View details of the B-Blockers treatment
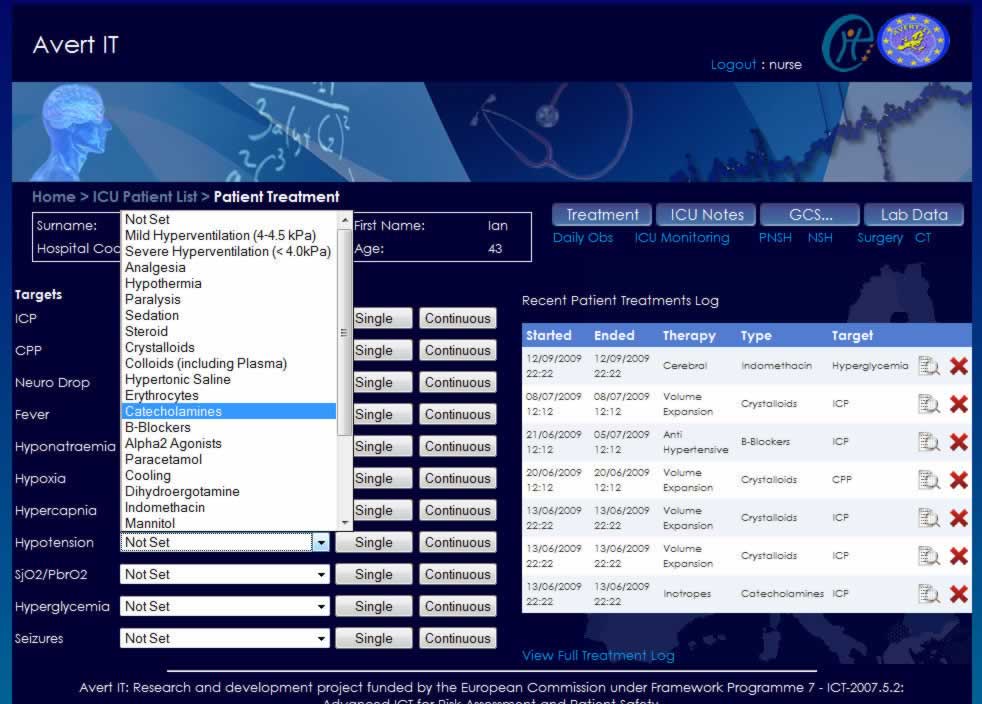Screen dimensions: 982x704 pyautogui.click(x=929, y=442)
